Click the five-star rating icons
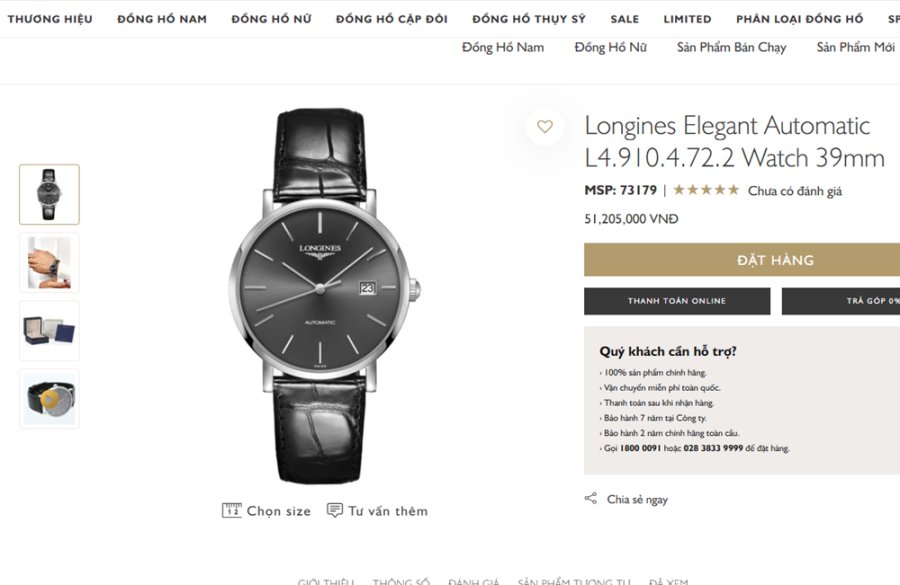Viewport: 900px width, 585px height. click(706, 190)
